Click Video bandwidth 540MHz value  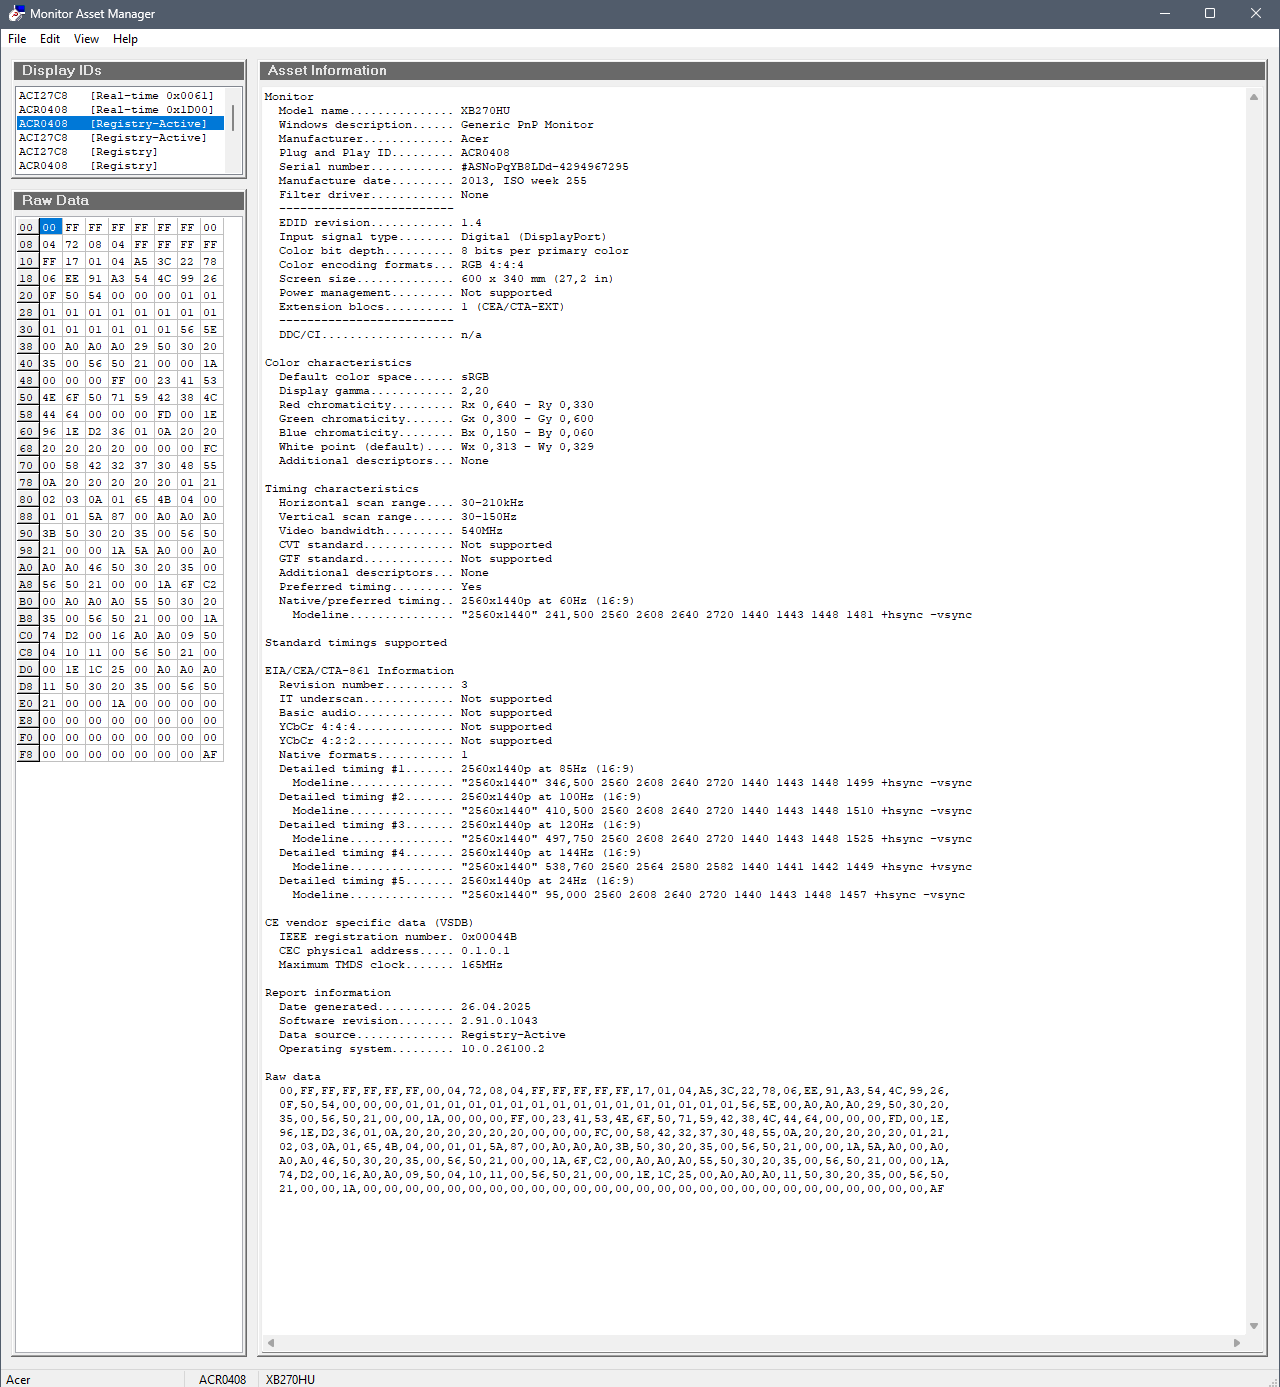click(482, 531)
